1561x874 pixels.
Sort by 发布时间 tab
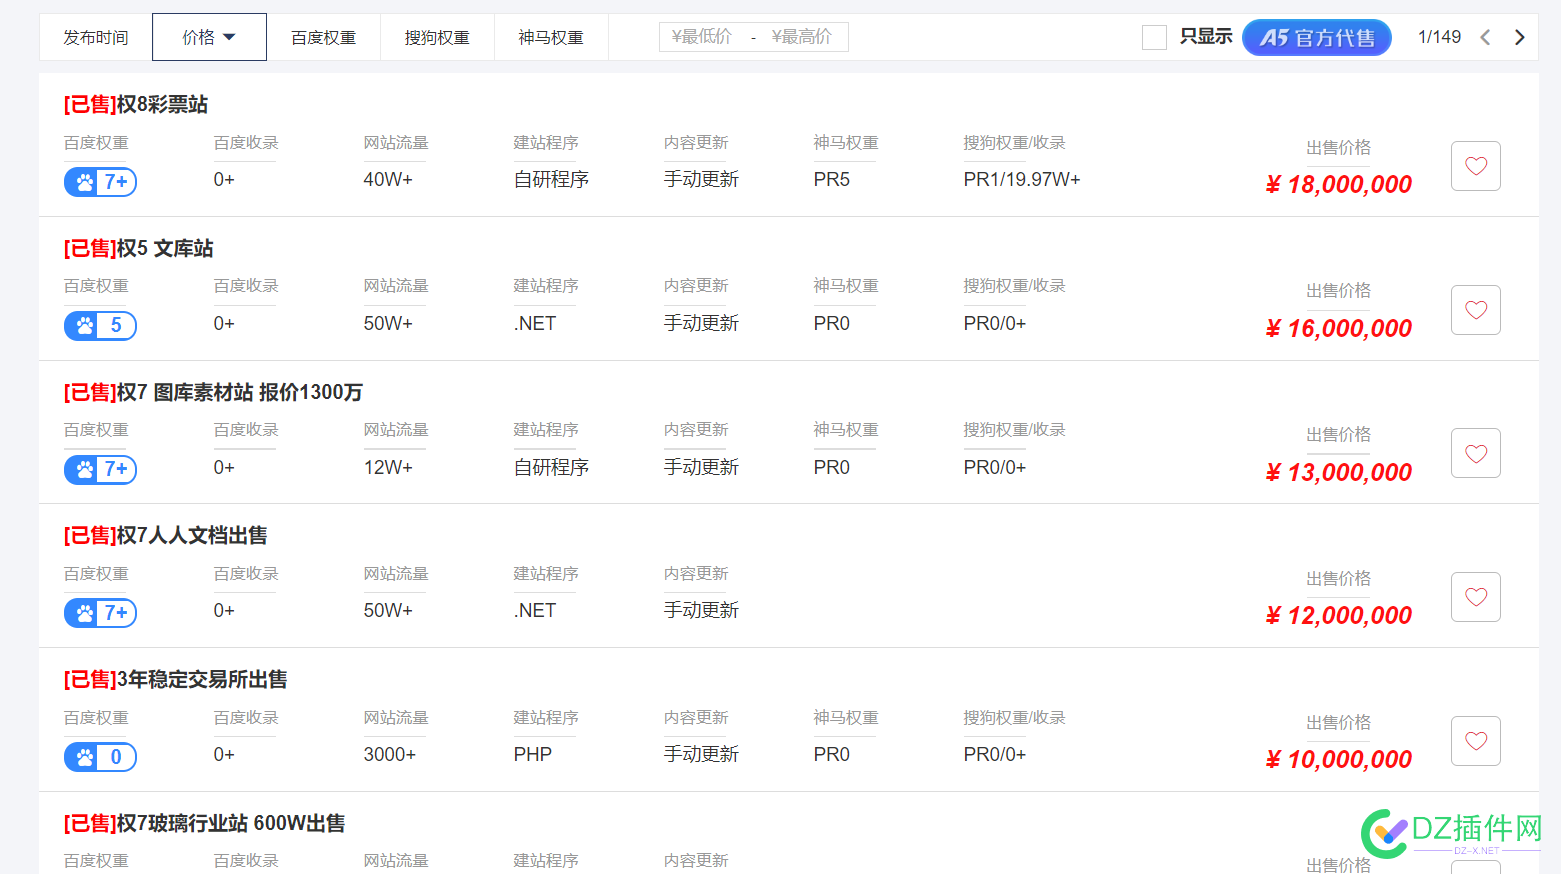96,37
